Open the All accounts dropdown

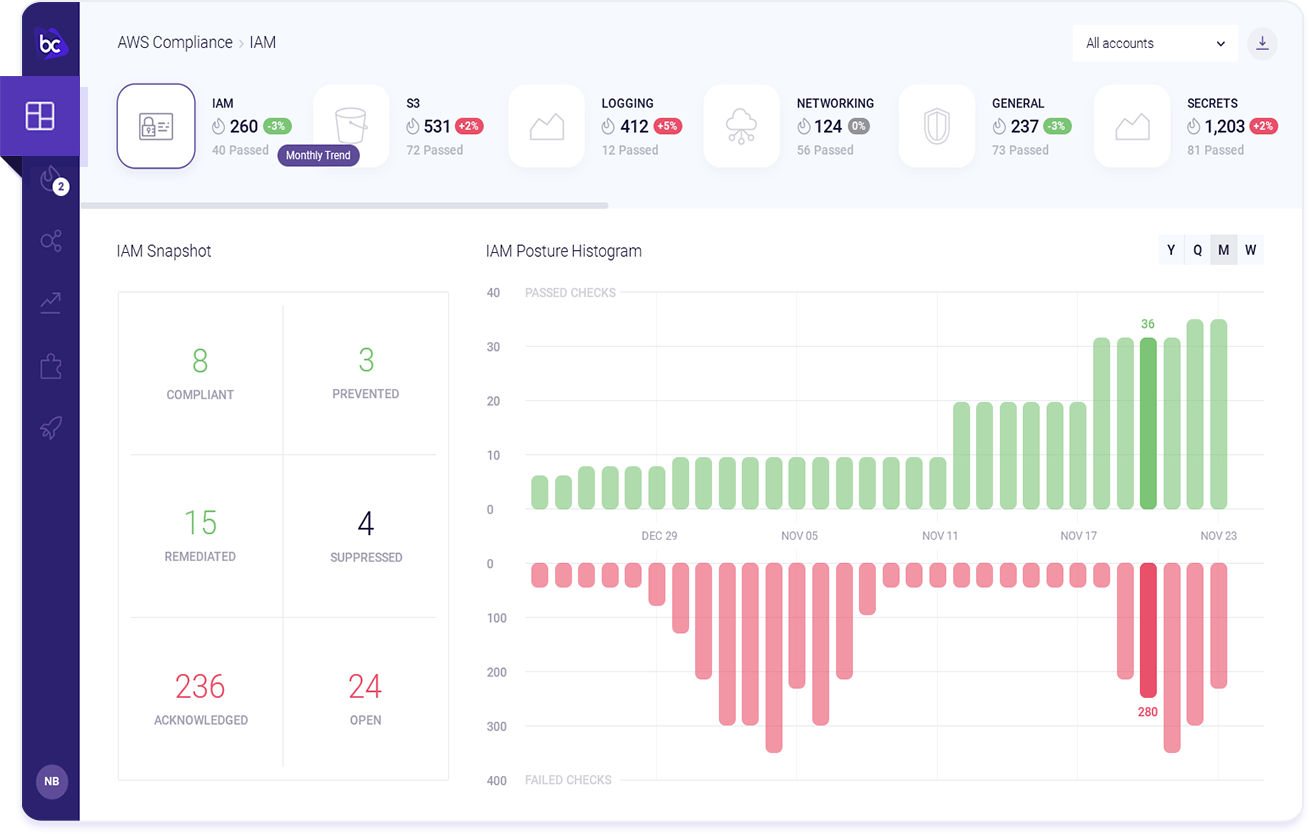1155,43
